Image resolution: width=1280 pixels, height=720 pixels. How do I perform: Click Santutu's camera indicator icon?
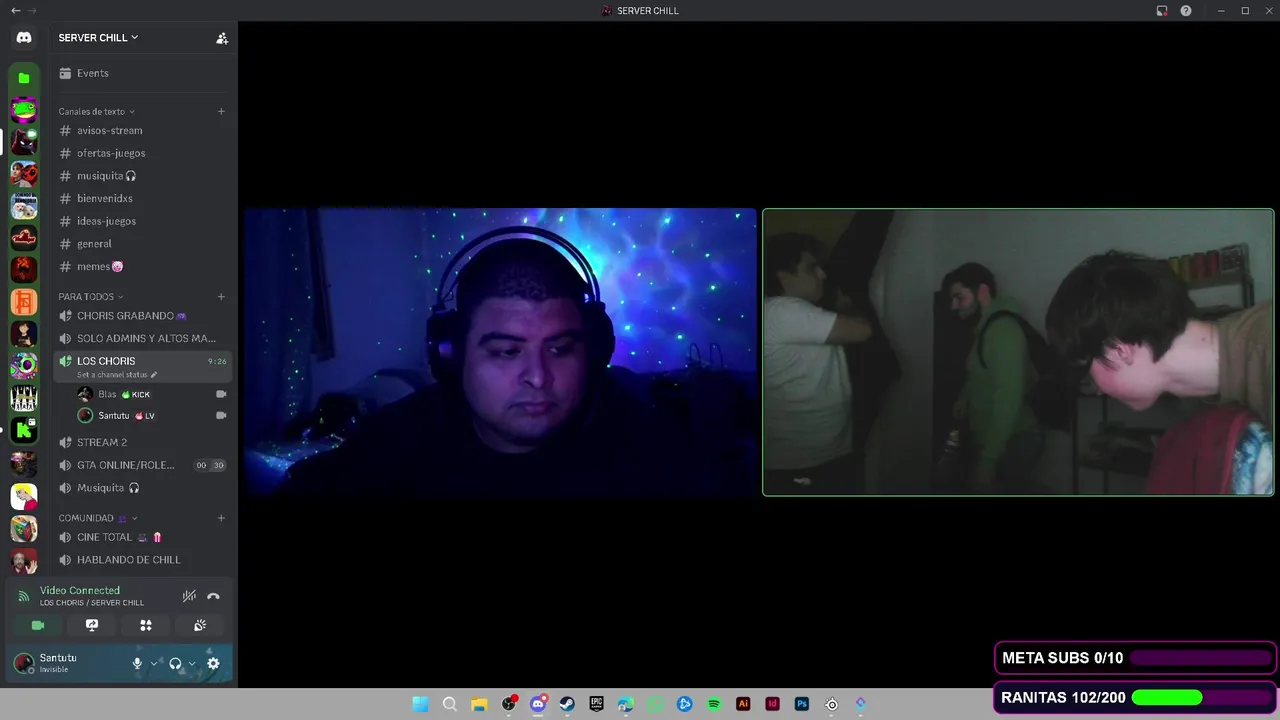tap(221, 415)
